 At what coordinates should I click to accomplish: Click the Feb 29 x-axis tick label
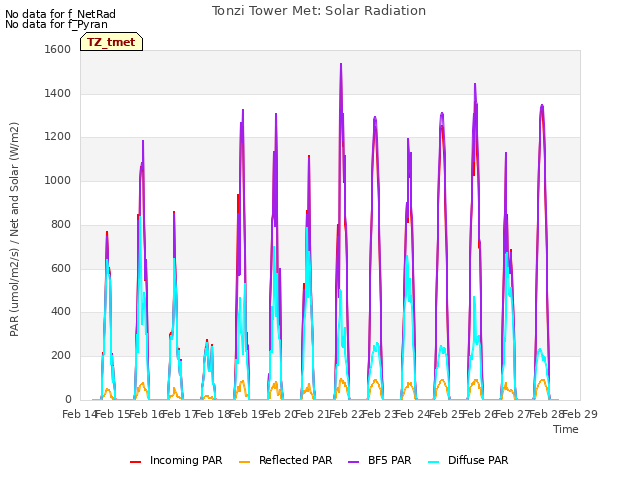point(580,414)
